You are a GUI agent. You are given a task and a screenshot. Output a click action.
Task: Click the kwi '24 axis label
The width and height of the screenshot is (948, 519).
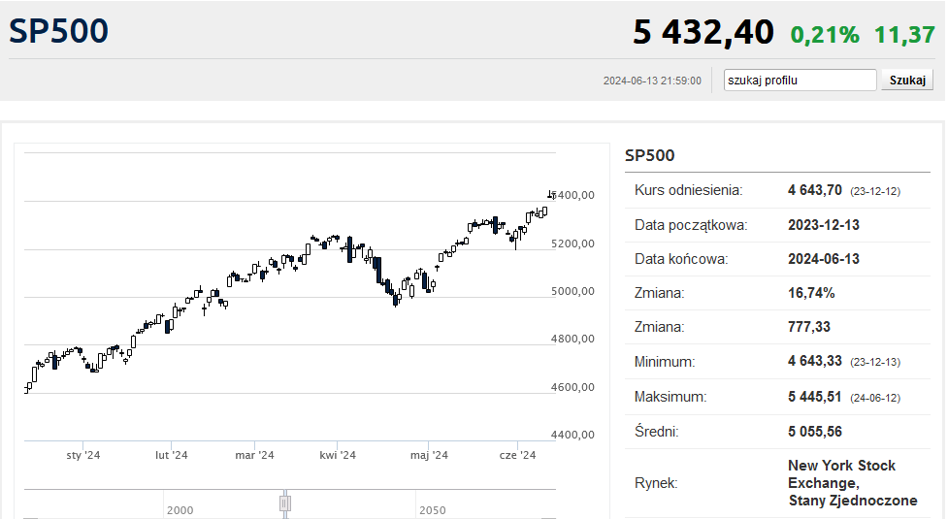[x=337, y=455]
